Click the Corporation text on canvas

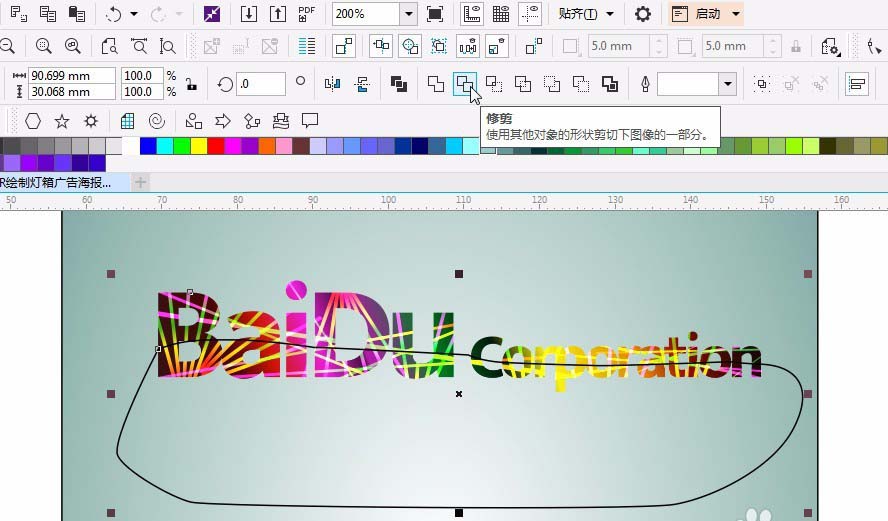pos(616,360)
